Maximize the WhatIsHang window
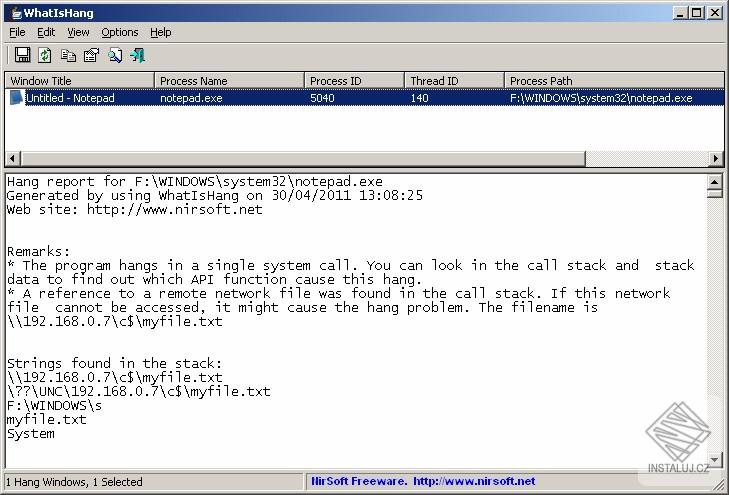The width and height of the screenshot is (729, 495). click(696, 13)
